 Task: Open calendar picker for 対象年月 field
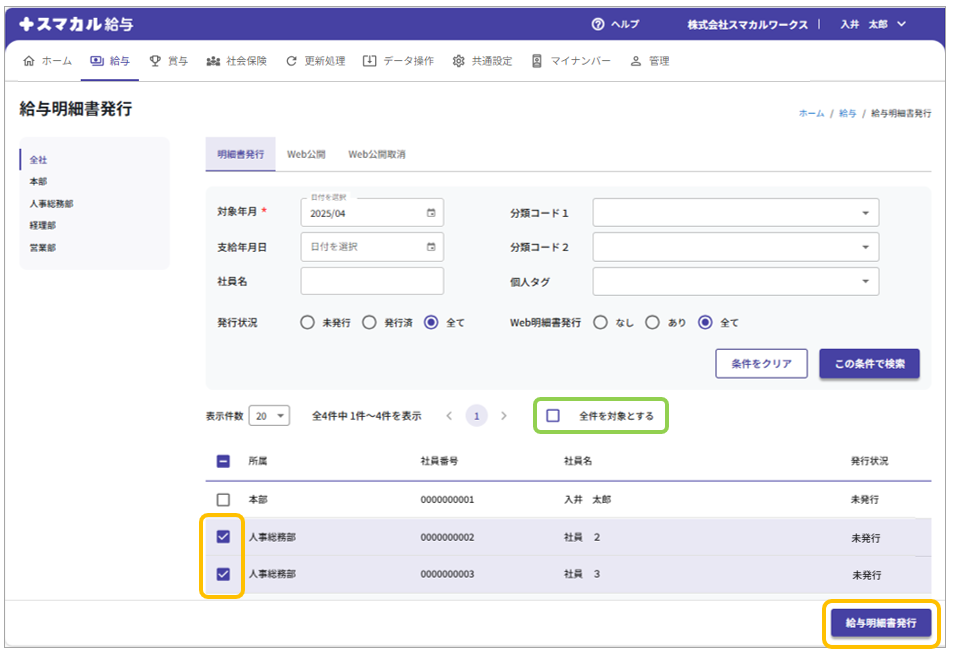coord(431,213)
